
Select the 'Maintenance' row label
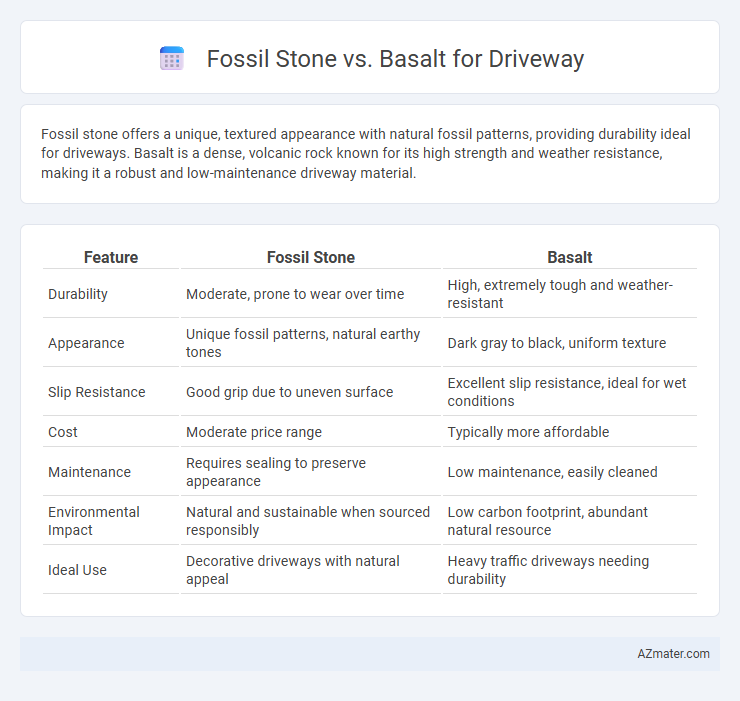click(x=89, y=472)
